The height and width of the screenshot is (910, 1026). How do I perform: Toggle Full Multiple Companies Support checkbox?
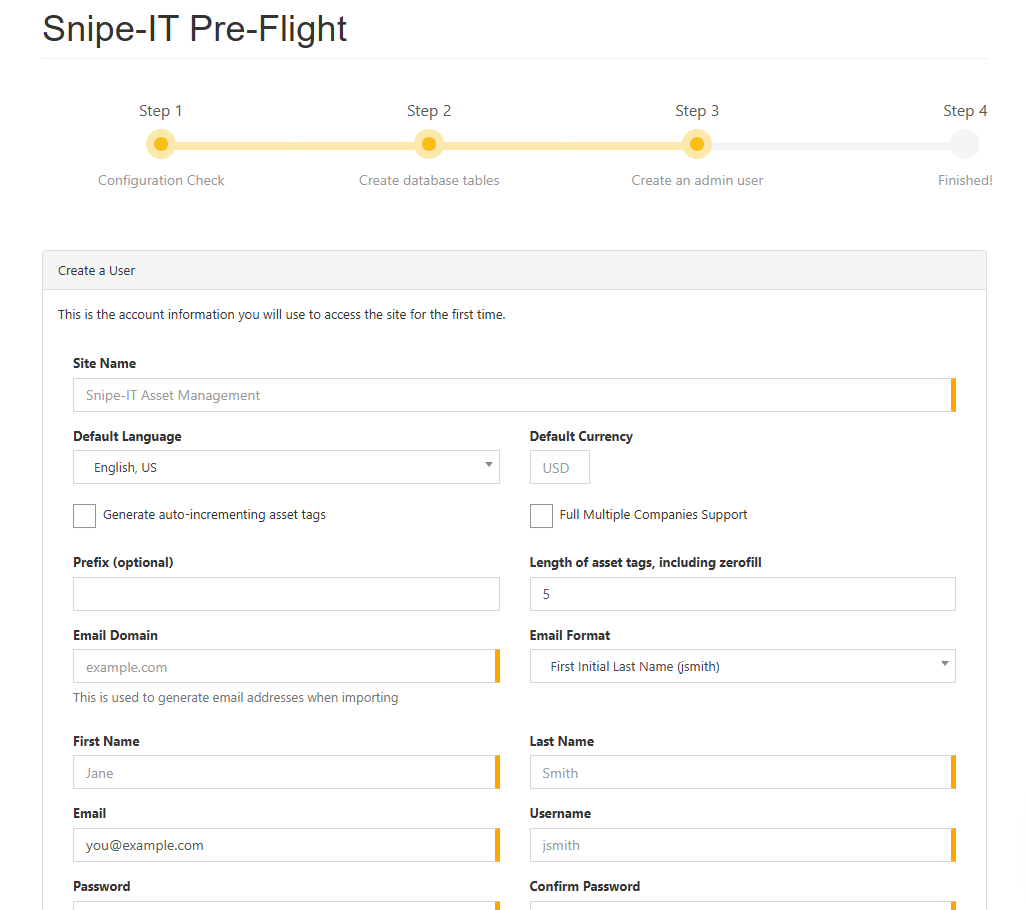coord(541,516)
